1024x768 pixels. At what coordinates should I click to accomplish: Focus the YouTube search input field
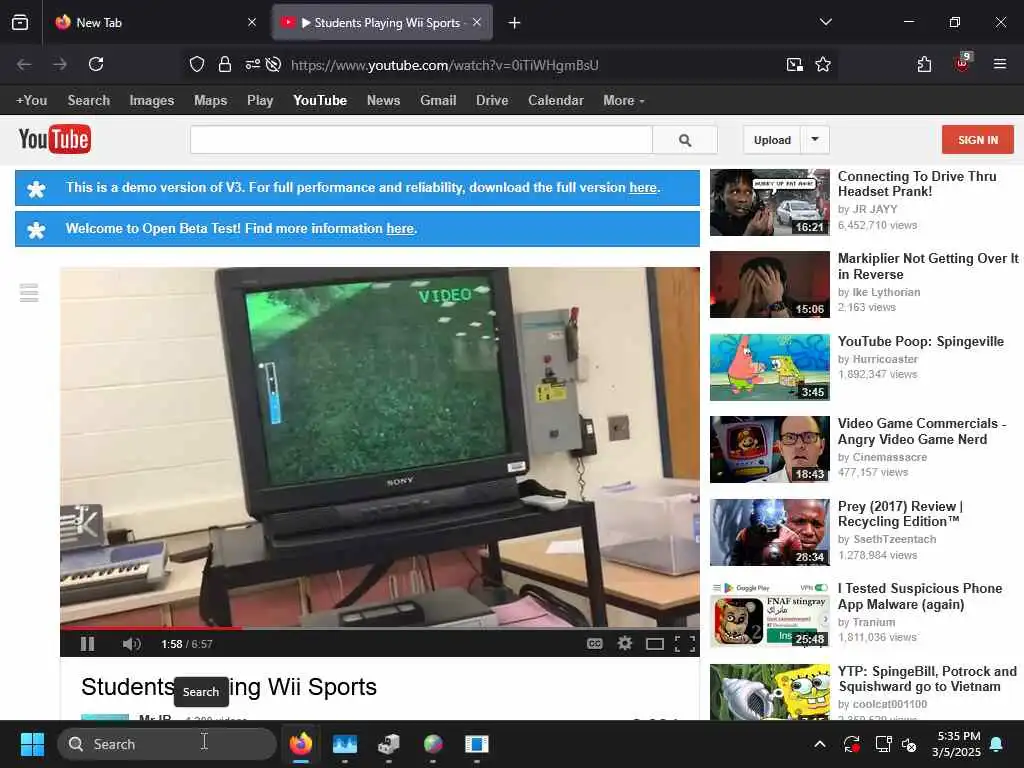(421, 140)
